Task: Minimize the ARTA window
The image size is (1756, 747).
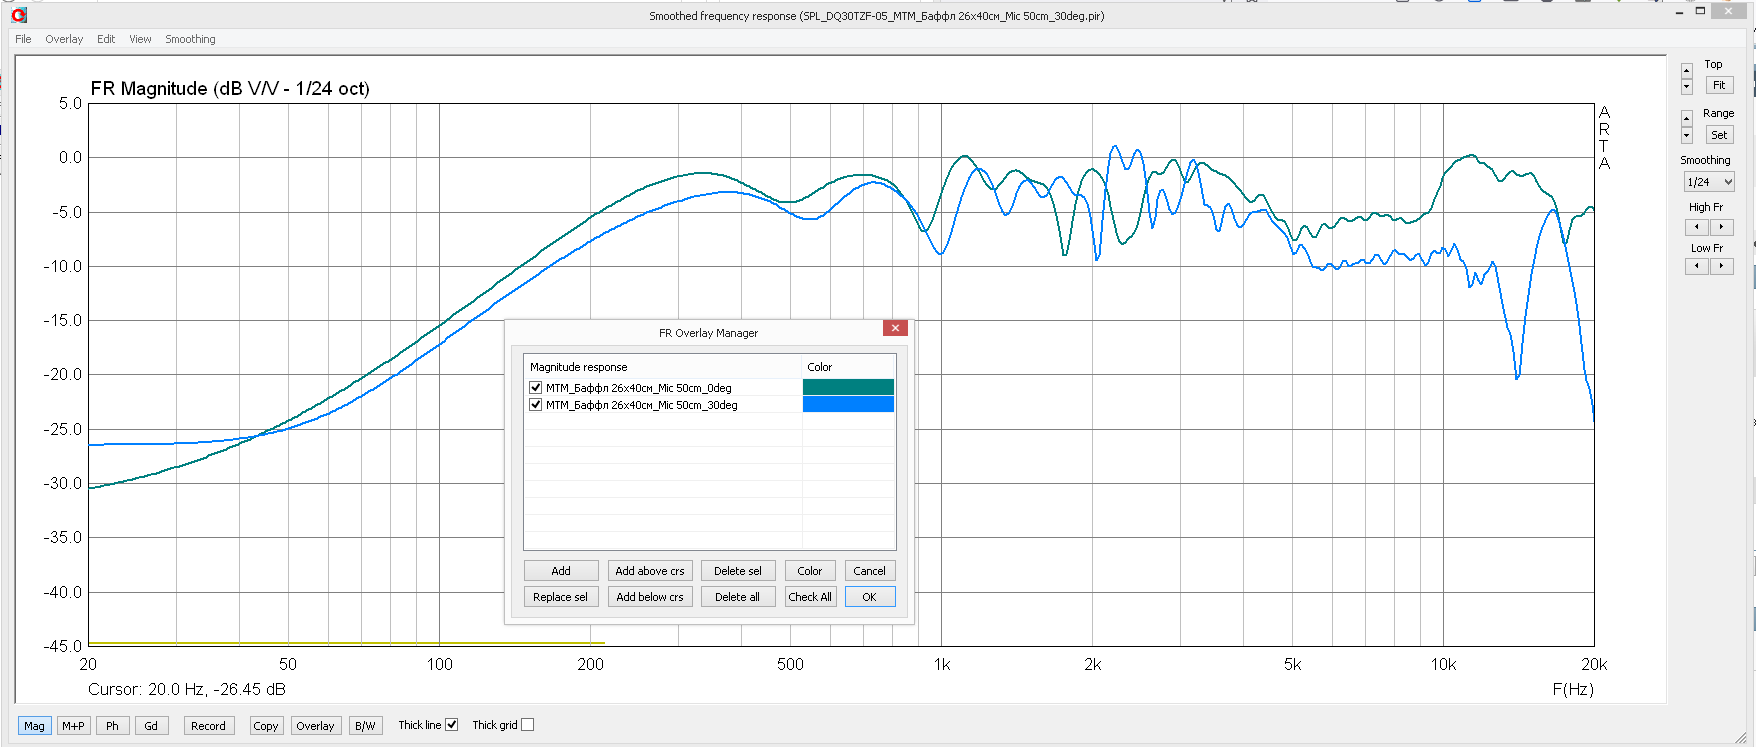Action: (1679, 11)
